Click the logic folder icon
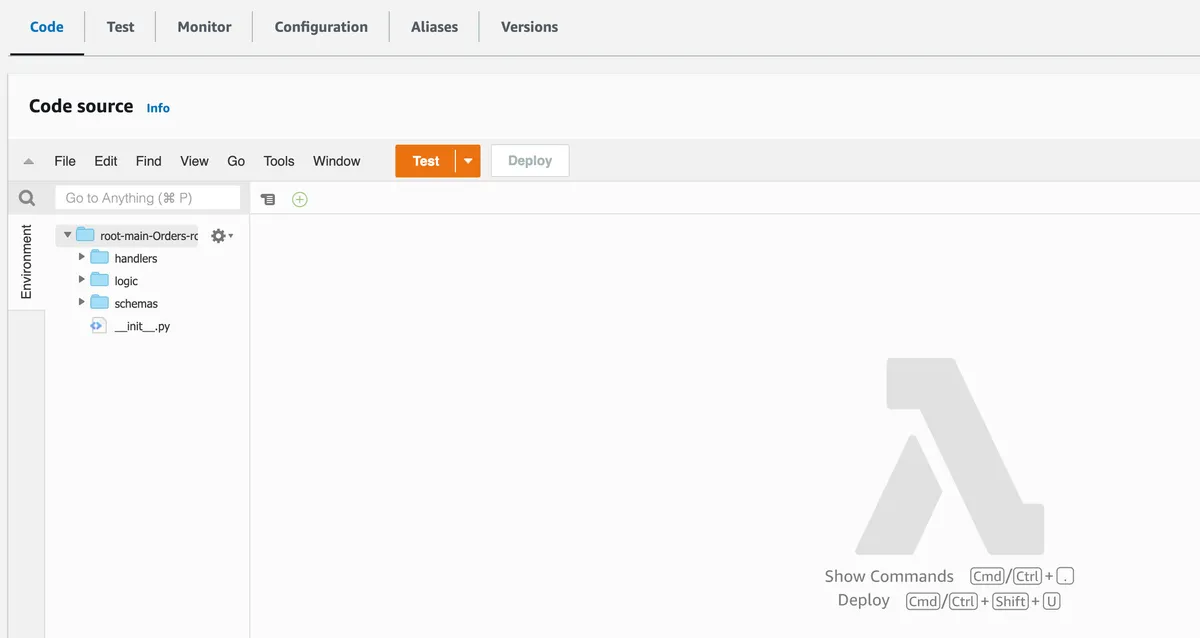 click(102, 280)
